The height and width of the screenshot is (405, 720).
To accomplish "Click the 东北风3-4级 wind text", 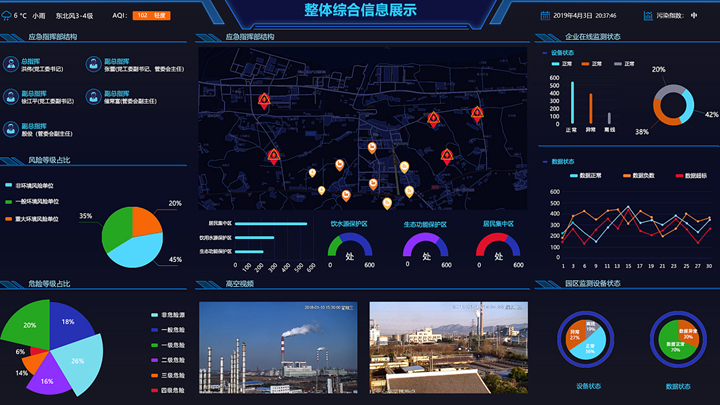I will (74, 16).
